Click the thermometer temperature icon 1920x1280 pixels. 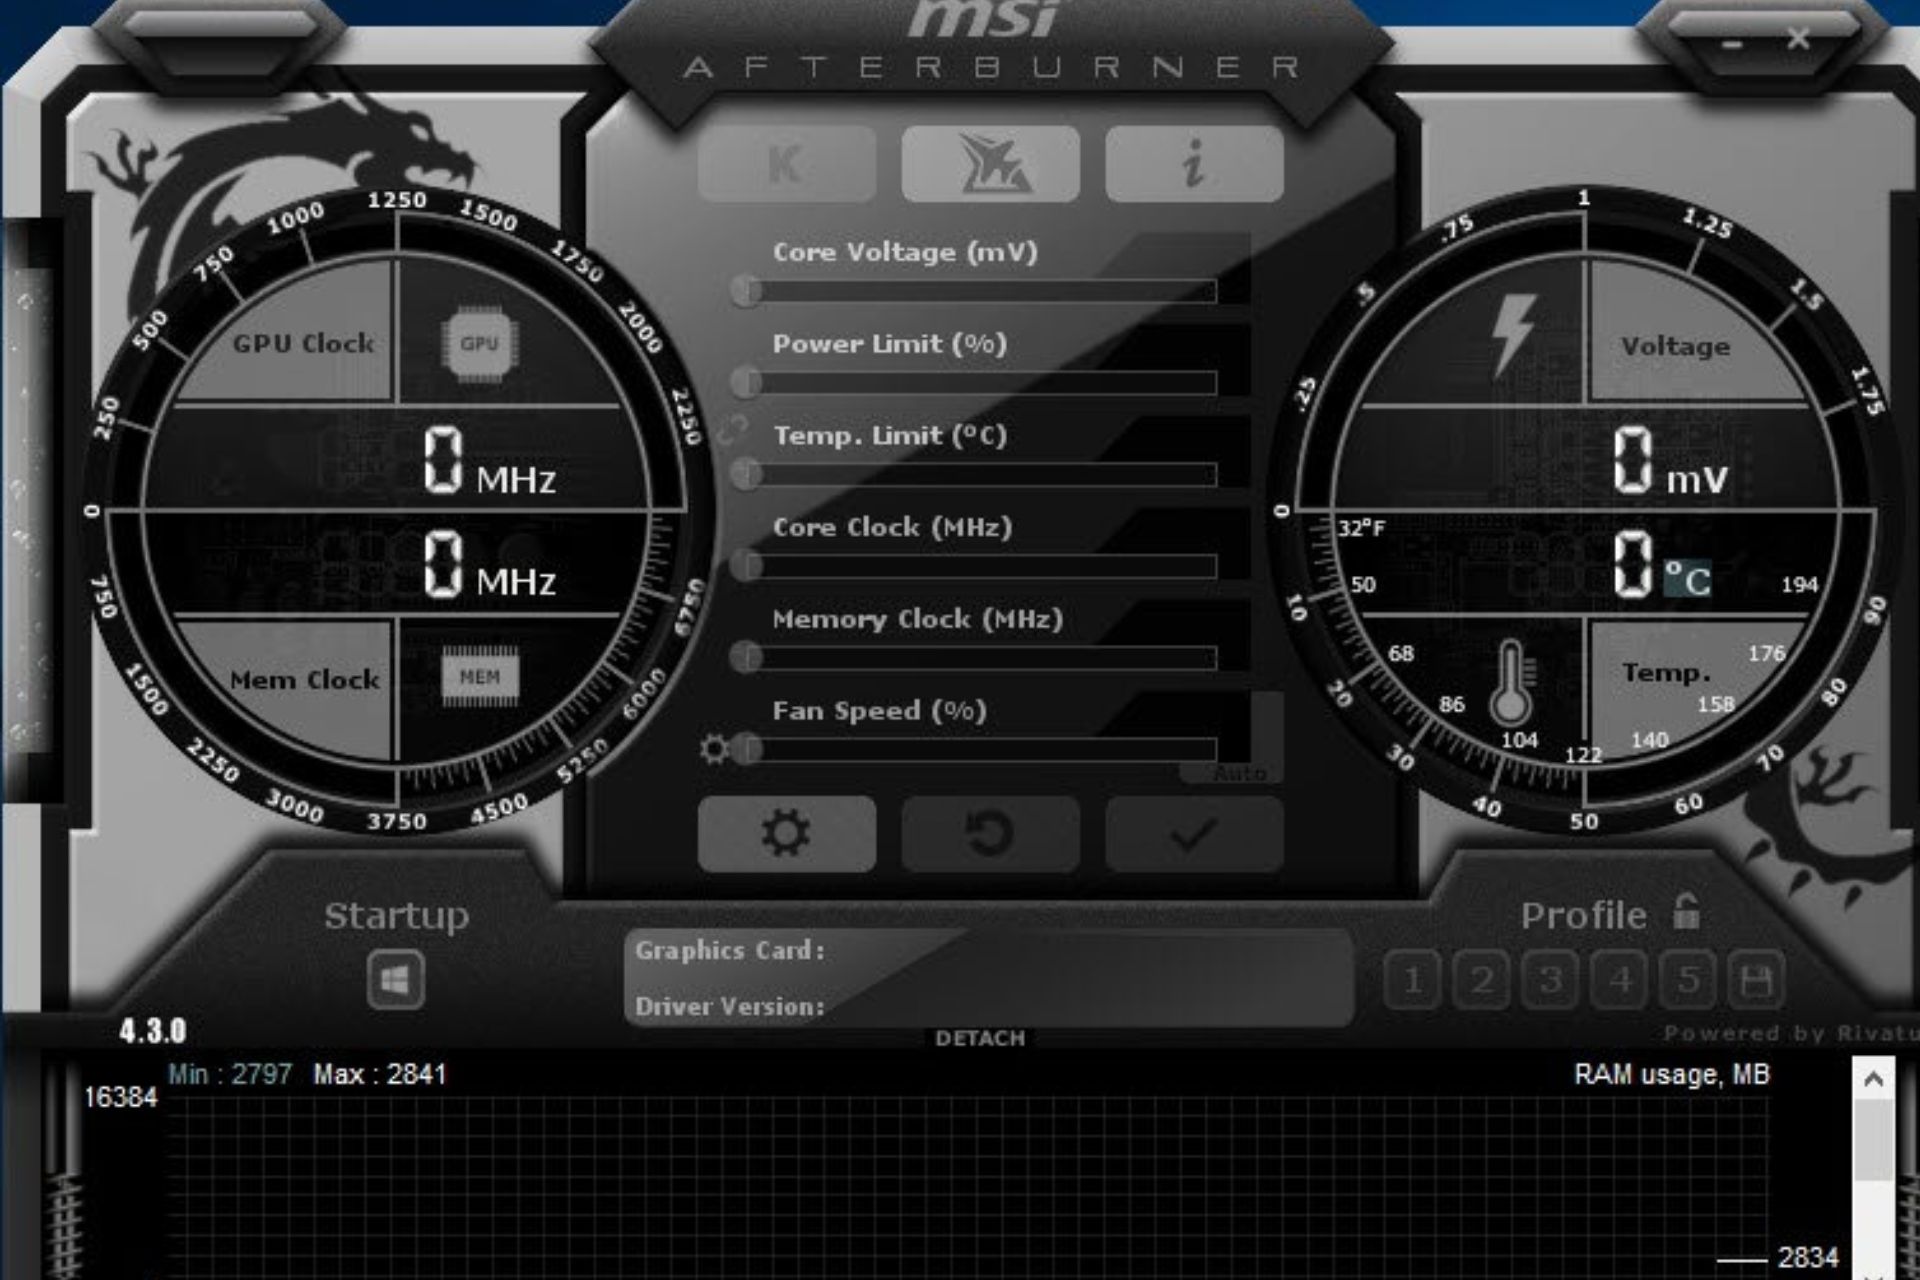1511,683
